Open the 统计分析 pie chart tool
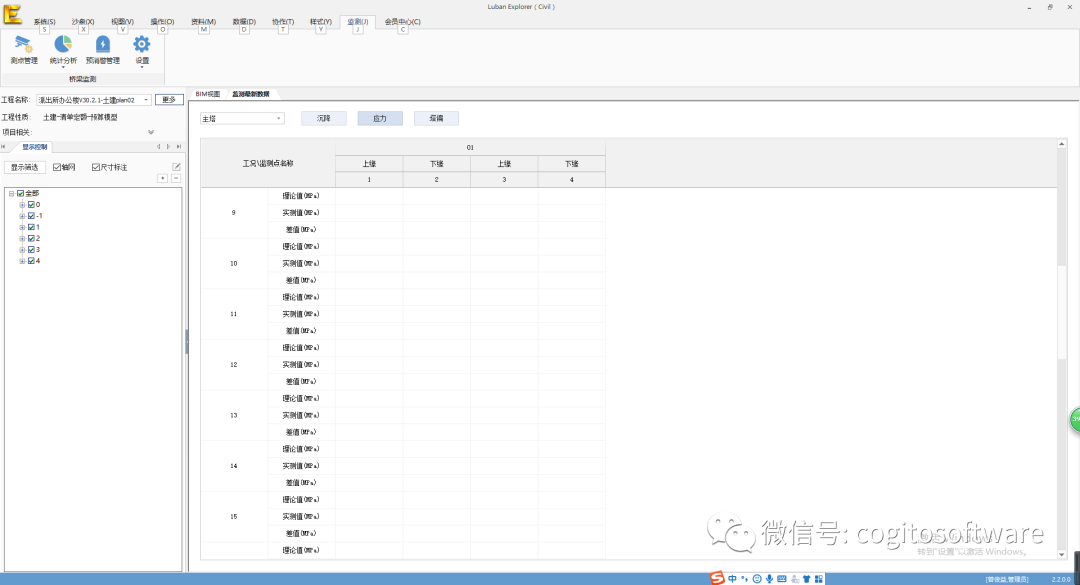 (x=63, y=50)
